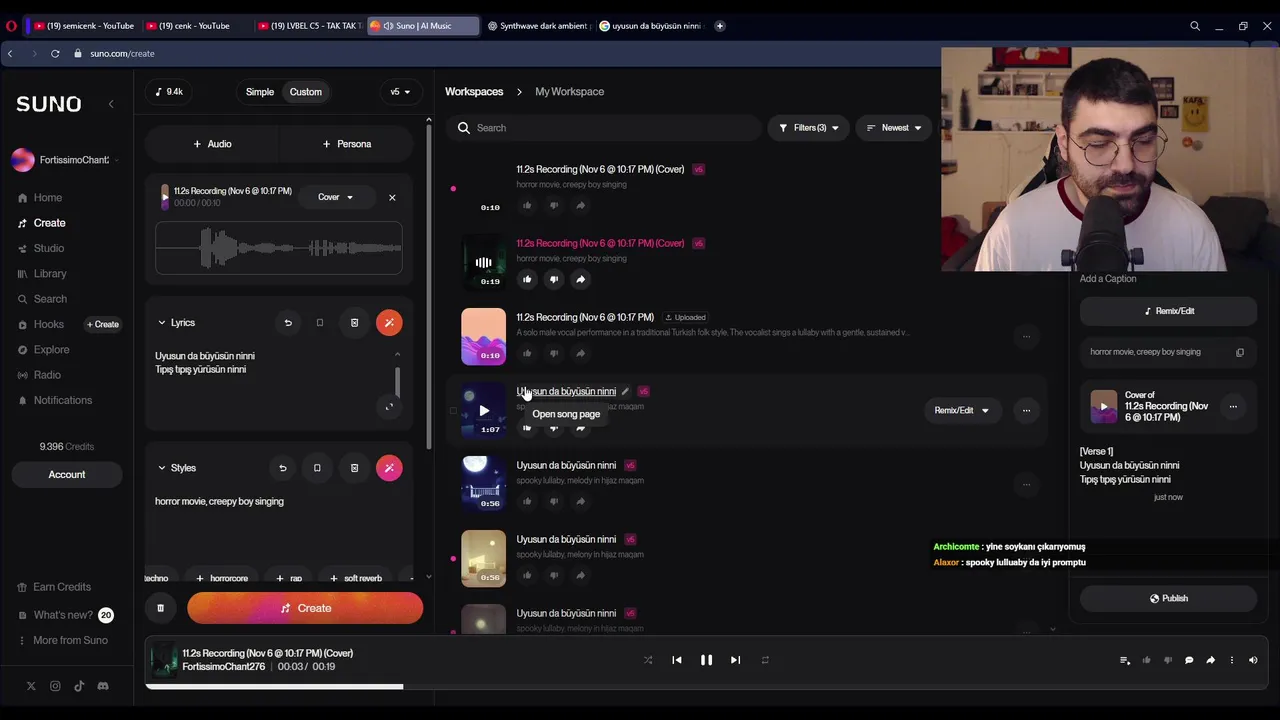Switch to Simple creation mode
The image size is (1280, 720).
260,92
